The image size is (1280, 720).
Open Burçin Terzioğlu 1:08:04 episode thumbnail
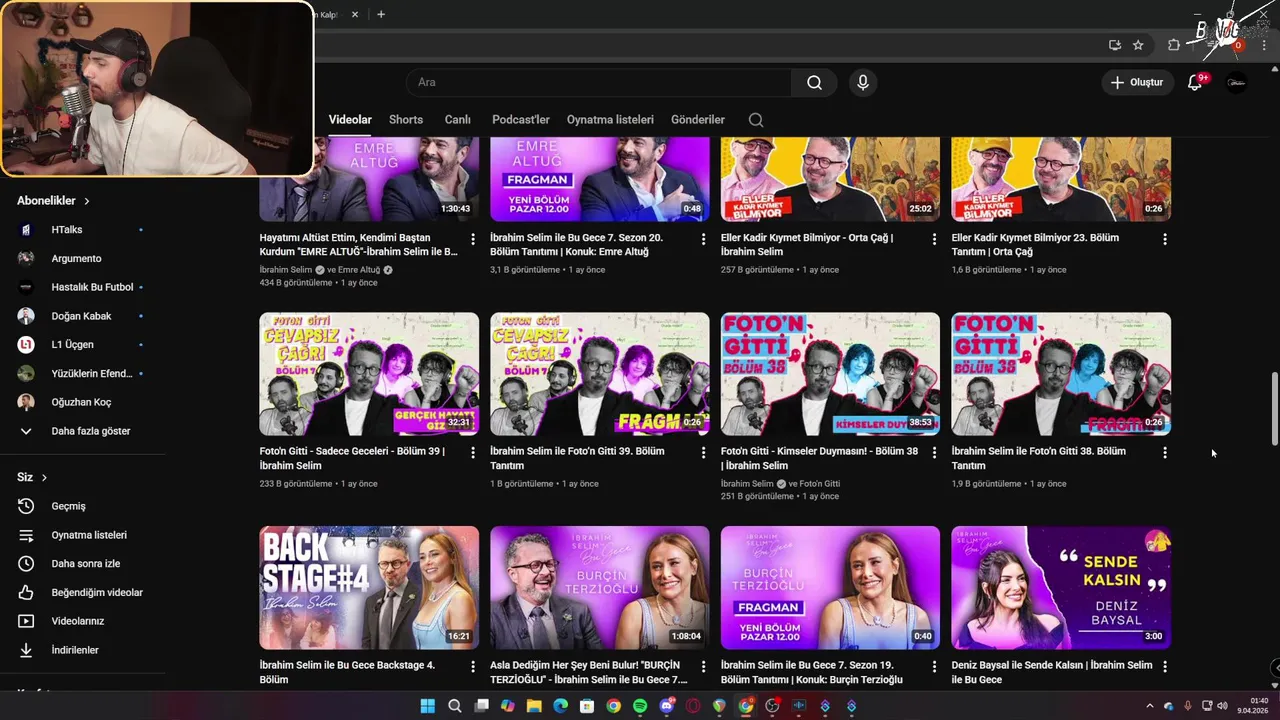[600, 588]
